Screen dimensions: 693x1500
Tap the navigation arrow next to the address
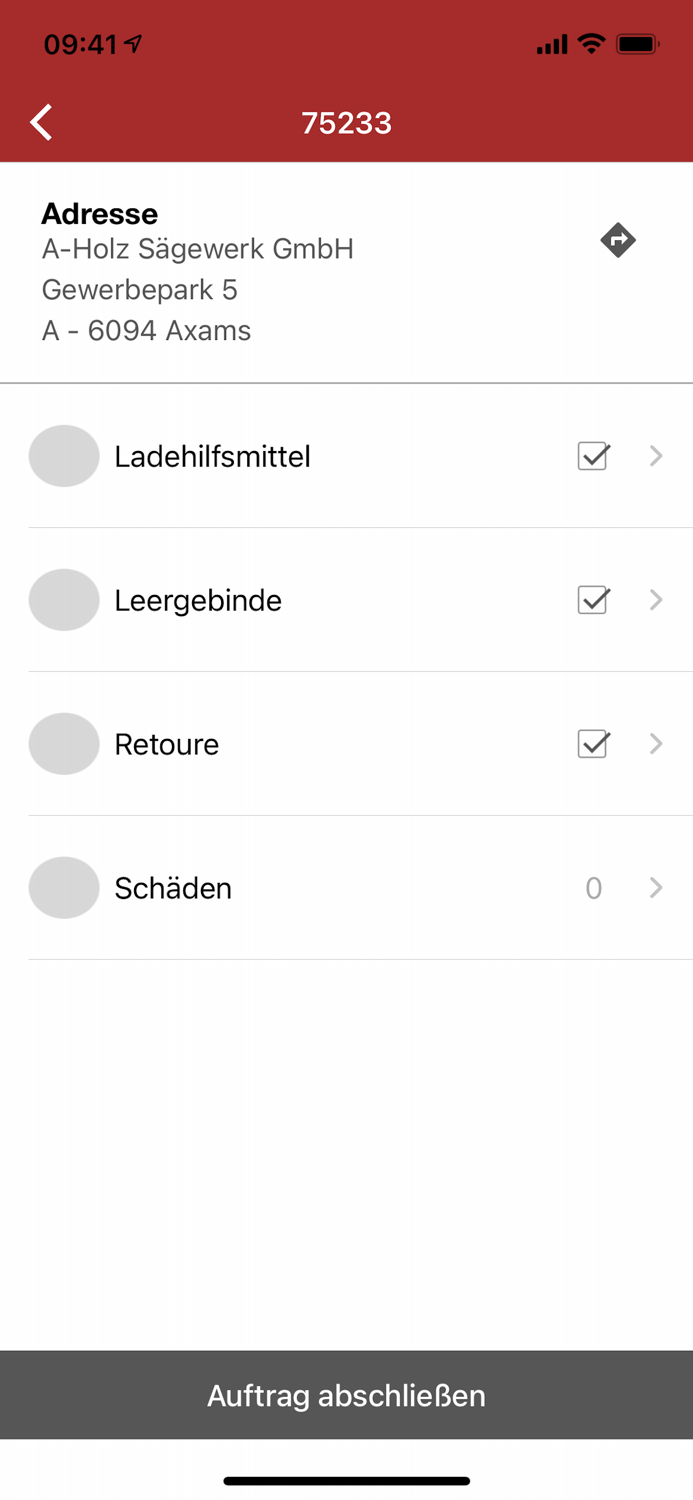click(619, 240)
